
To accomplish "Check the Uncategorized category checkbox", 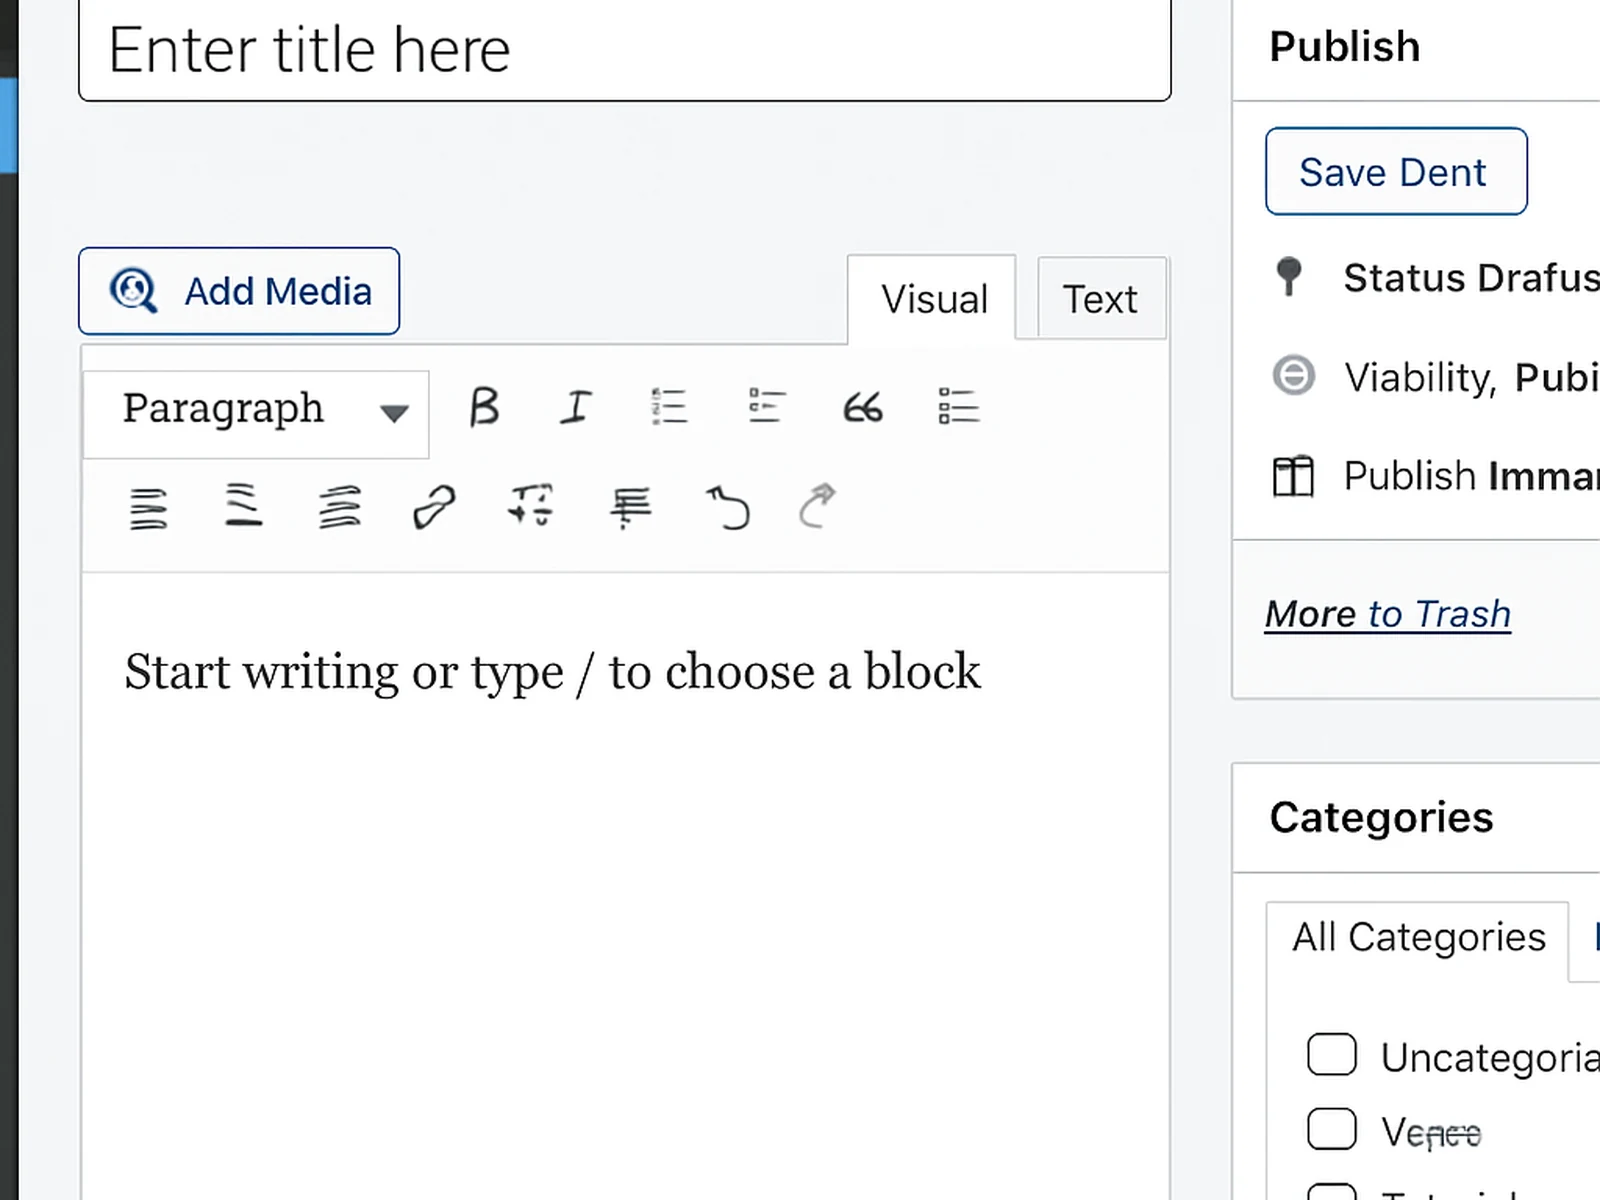I will click(1331, 1055).
